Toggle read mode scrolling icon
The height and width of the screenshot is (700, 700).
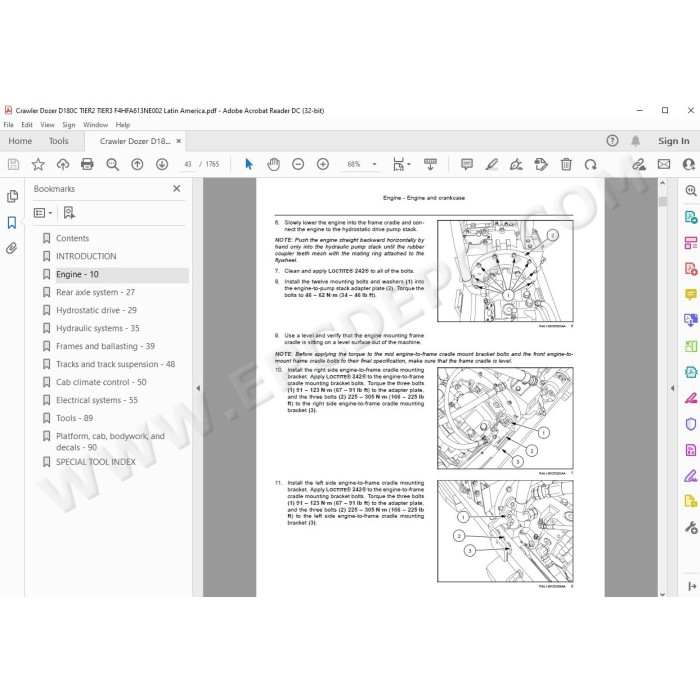(430, 164)
